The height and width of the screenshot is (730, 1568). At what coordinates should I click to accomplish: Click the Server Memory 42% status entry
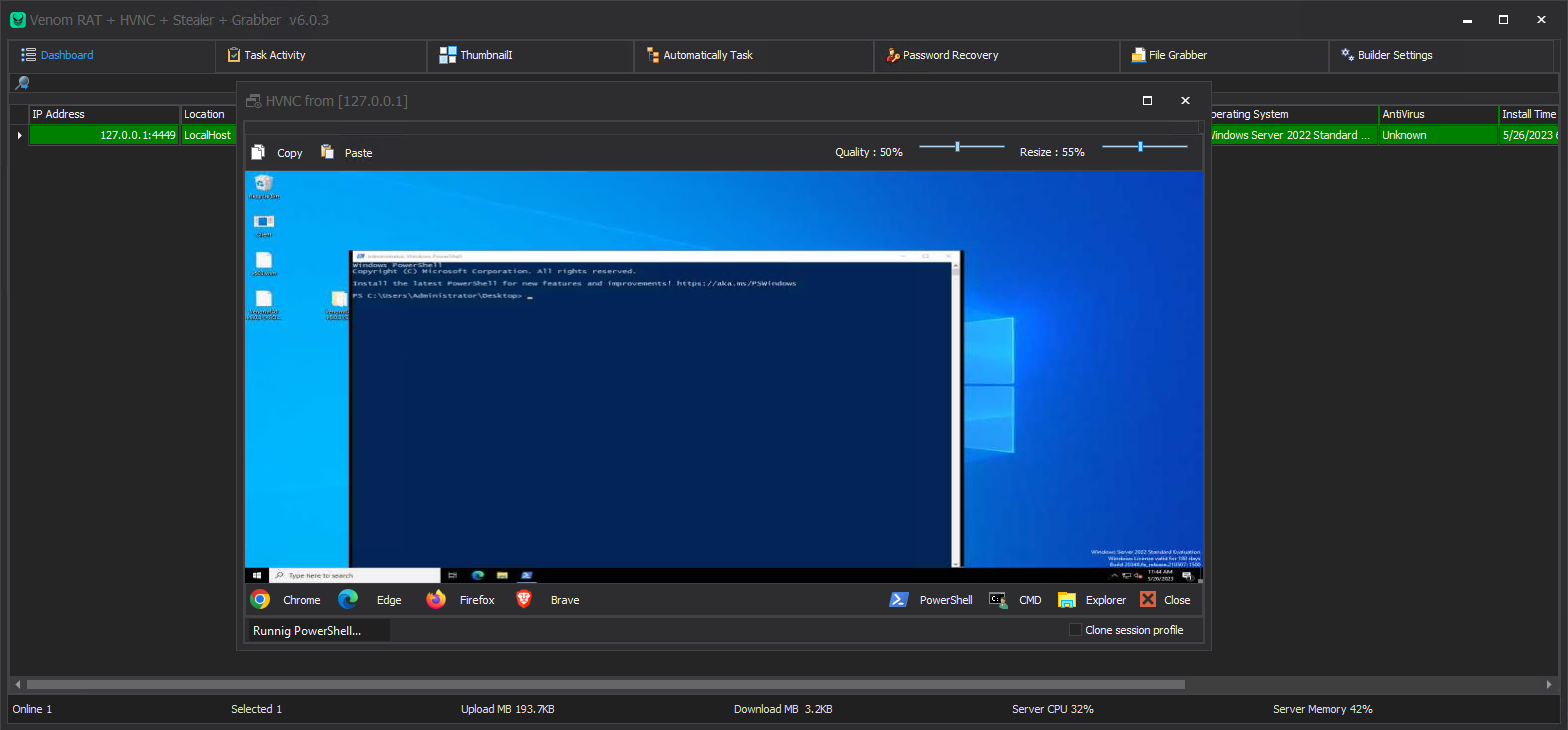coord(1323,709)
